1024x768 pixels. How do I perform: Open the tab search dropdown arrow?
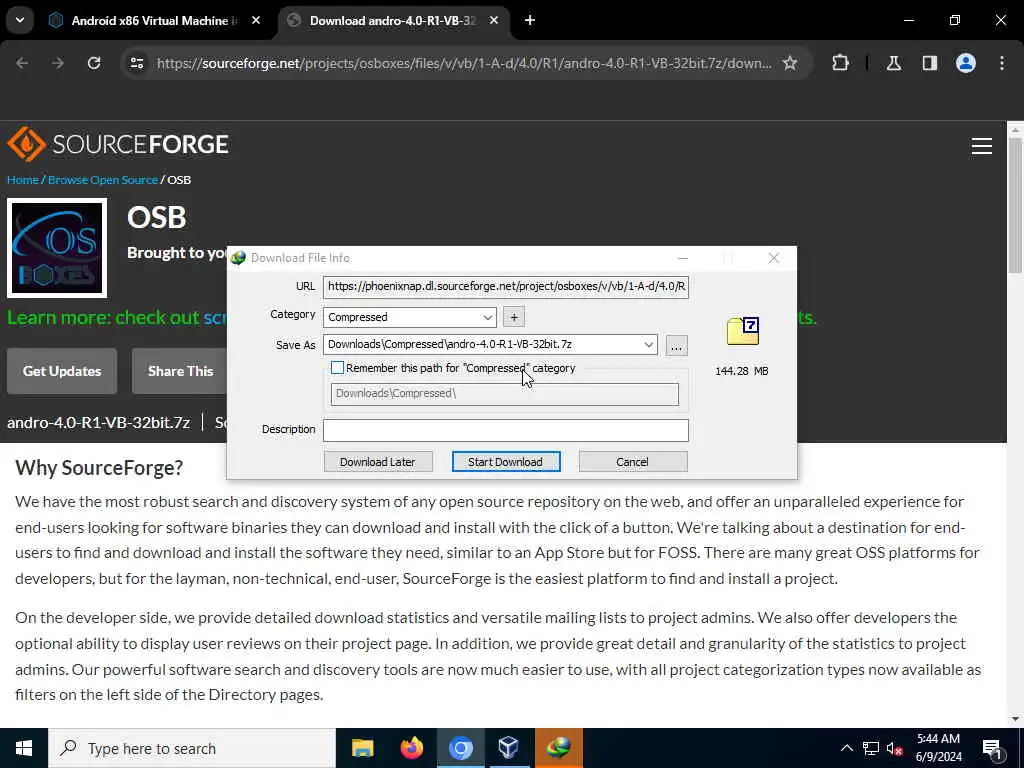(20, 20)
